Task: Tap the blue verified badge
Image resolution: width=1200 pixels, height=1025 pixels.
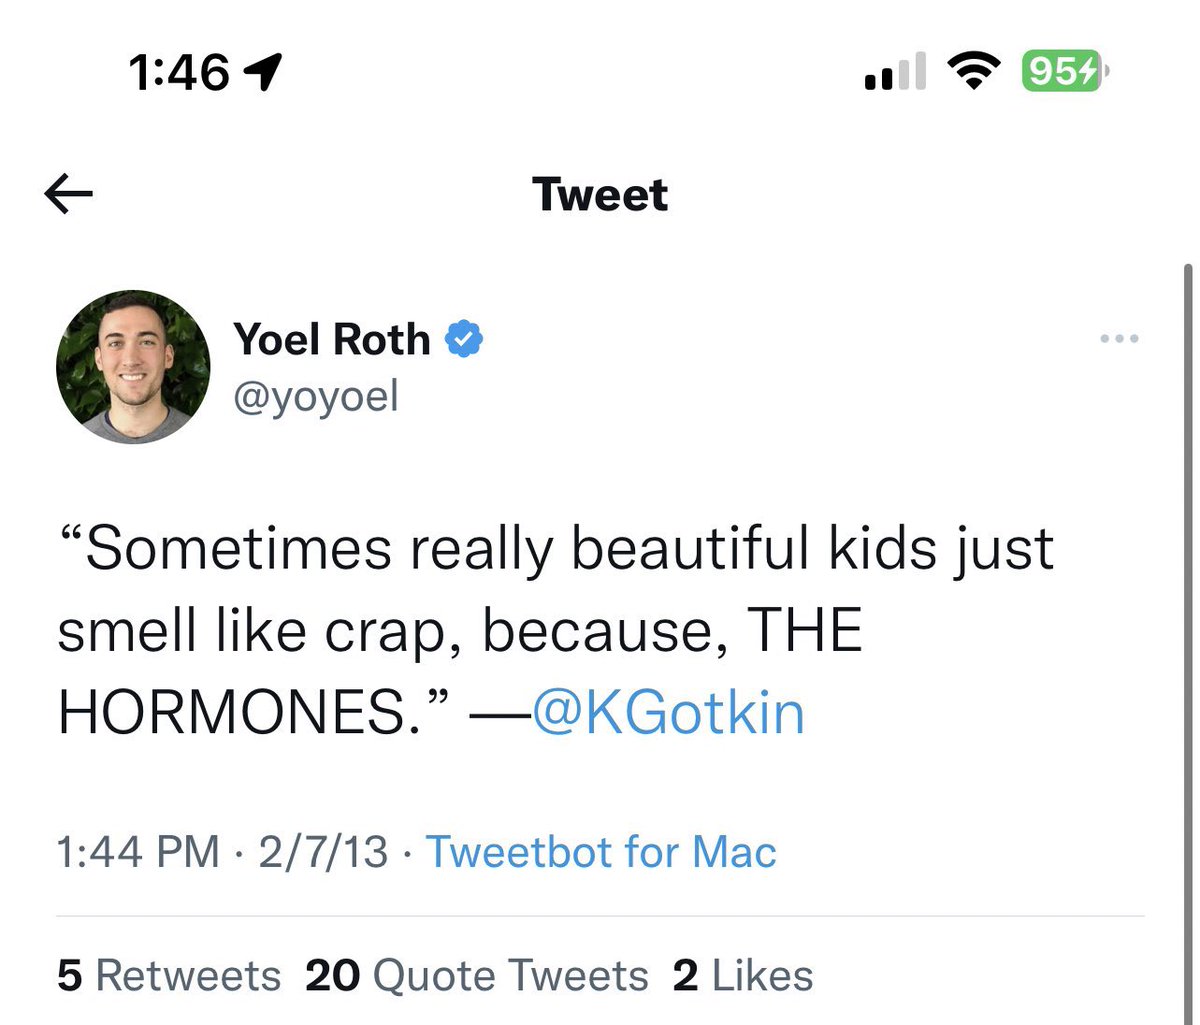Action: (463, 340)
